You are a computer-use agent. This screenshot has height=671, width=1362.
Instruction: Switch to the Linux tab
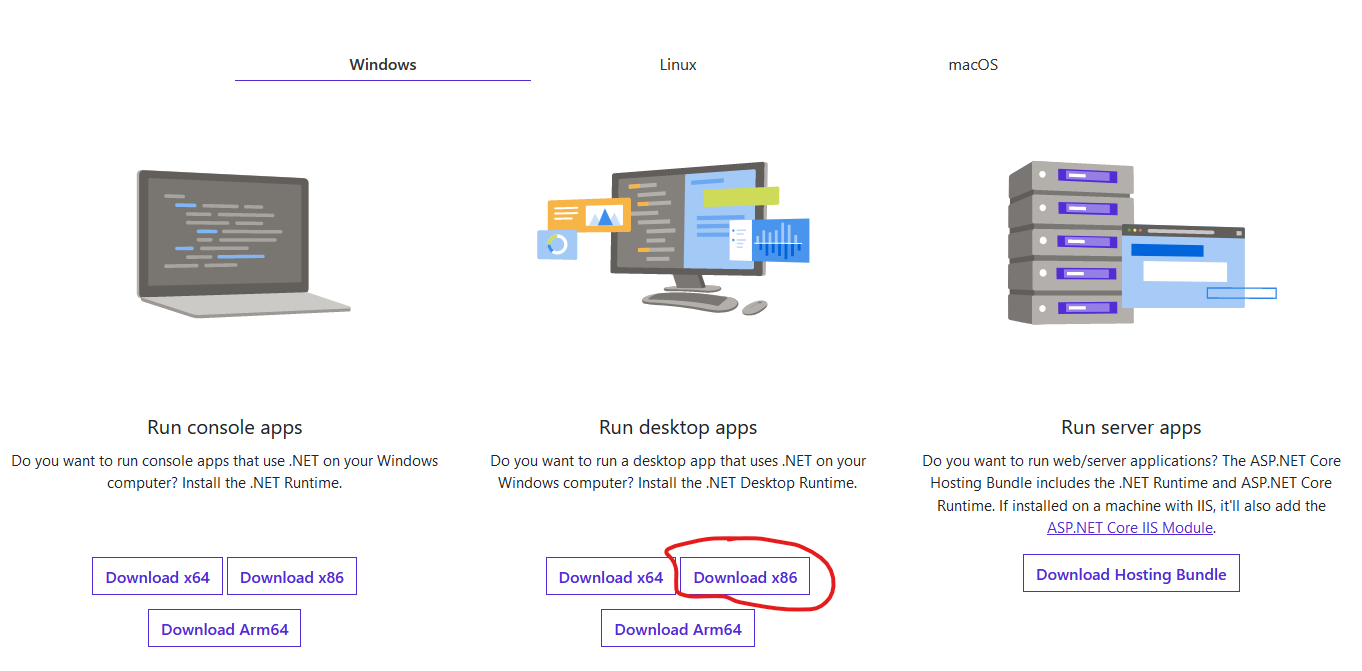[678, 64]
